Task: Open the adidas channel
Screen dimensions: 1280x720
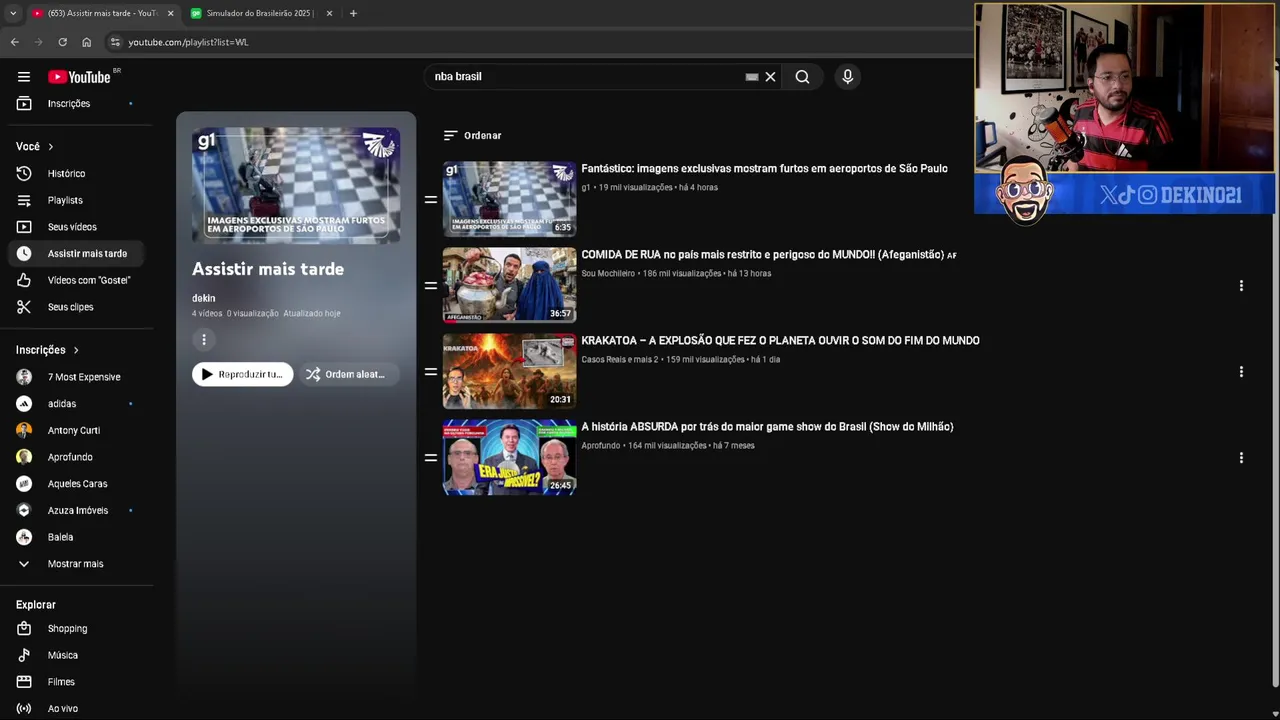Action: (x=77, y=404)
